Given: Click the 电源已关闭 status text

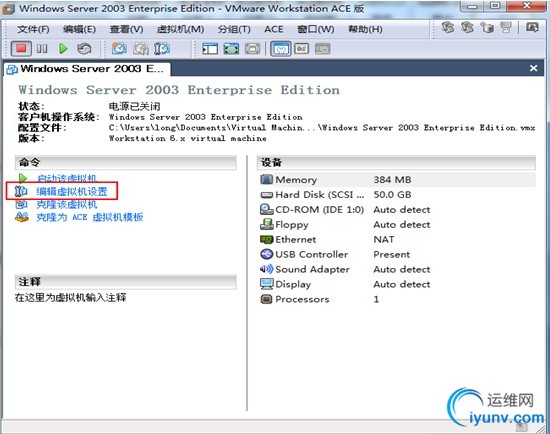Looking at the screenshot, I should 134,106.
